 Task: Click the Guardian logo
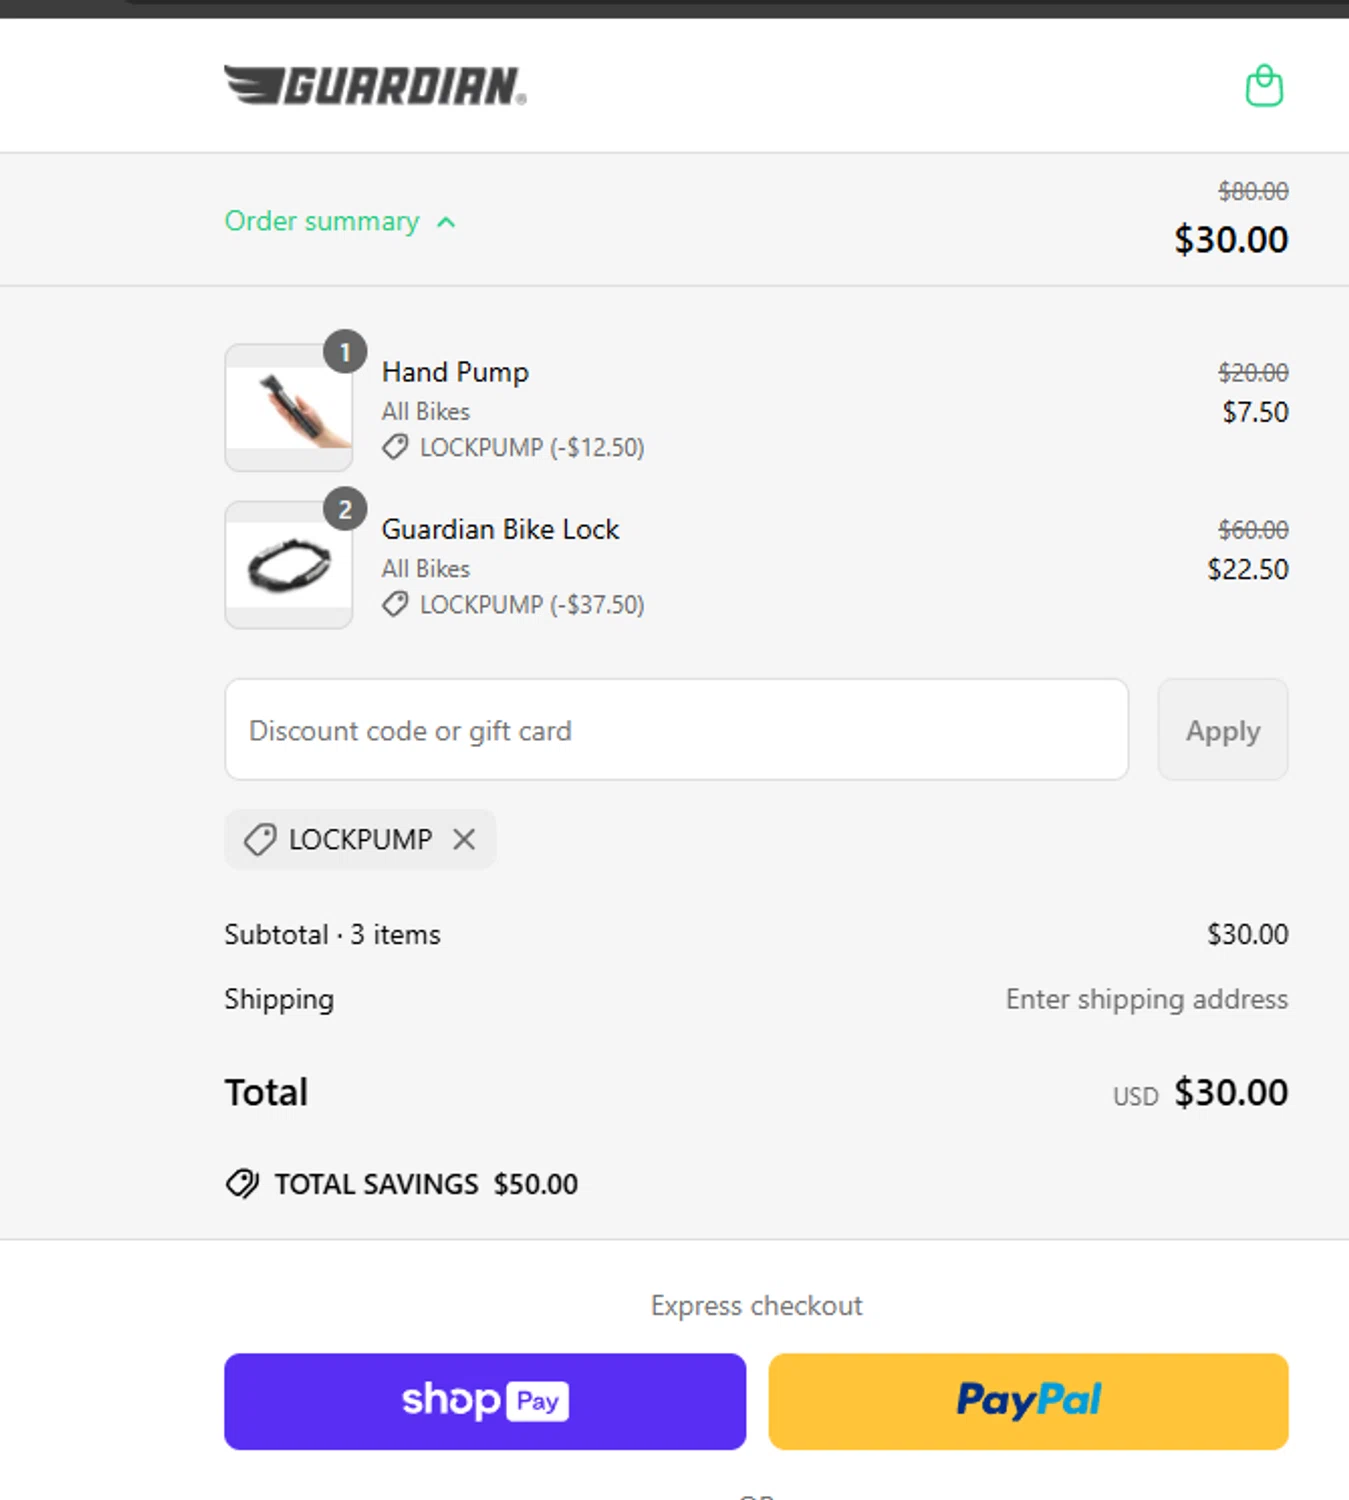(375, 86)
